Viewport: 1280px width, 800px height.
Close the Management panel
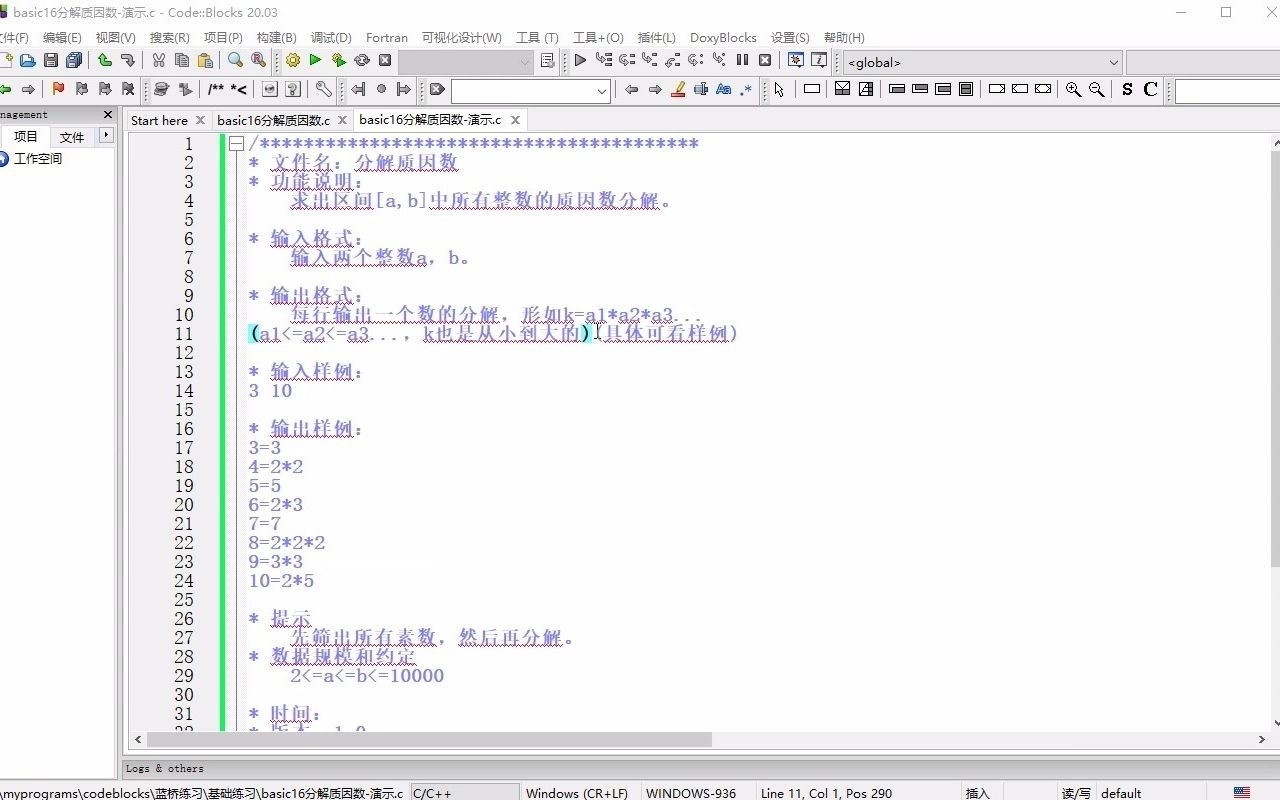click(108, 115)
